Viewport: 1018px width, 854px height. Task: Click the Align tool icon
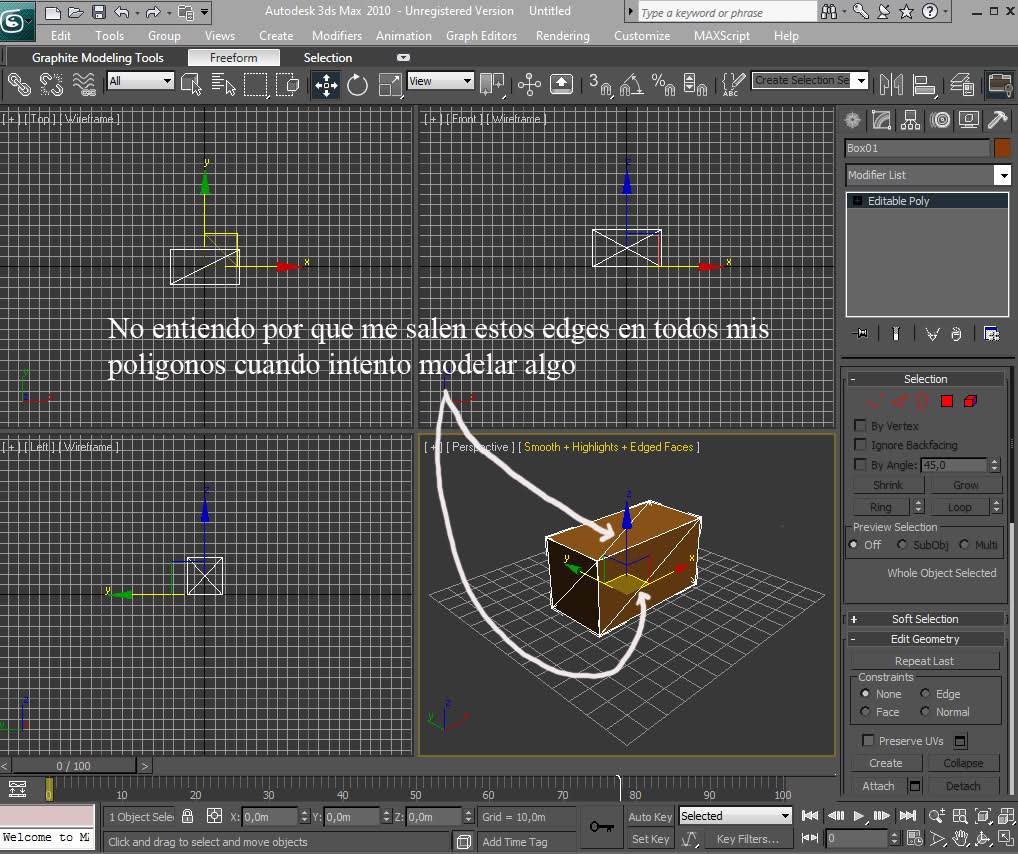coord(923,85)
